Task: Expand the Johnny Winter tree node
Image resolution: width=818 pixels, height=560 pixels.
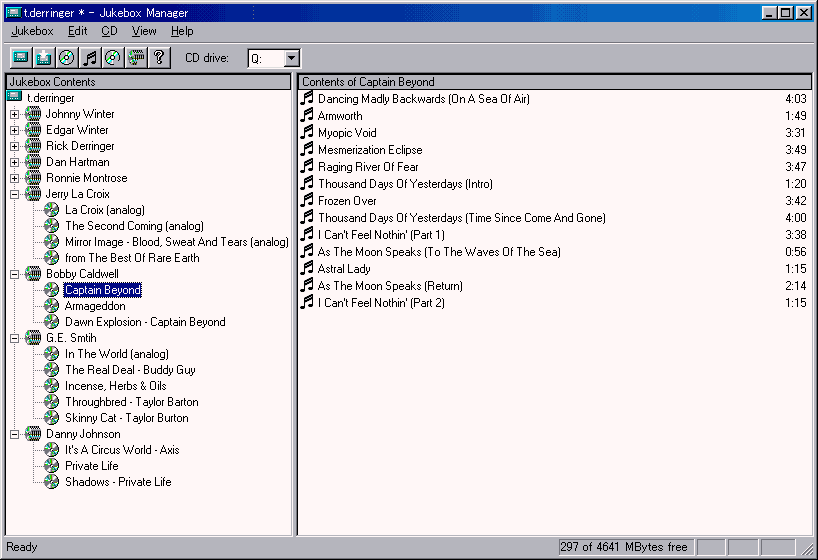Action: [x=14, y=114]
